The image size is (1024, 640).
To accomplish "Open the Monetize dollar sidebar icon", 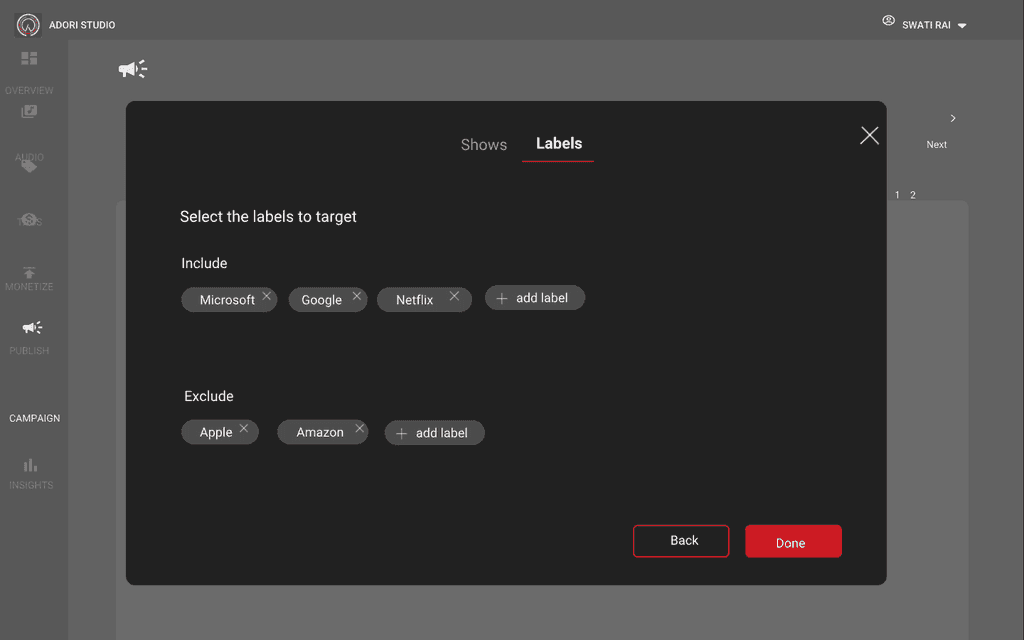I will (x=29, y=219).
